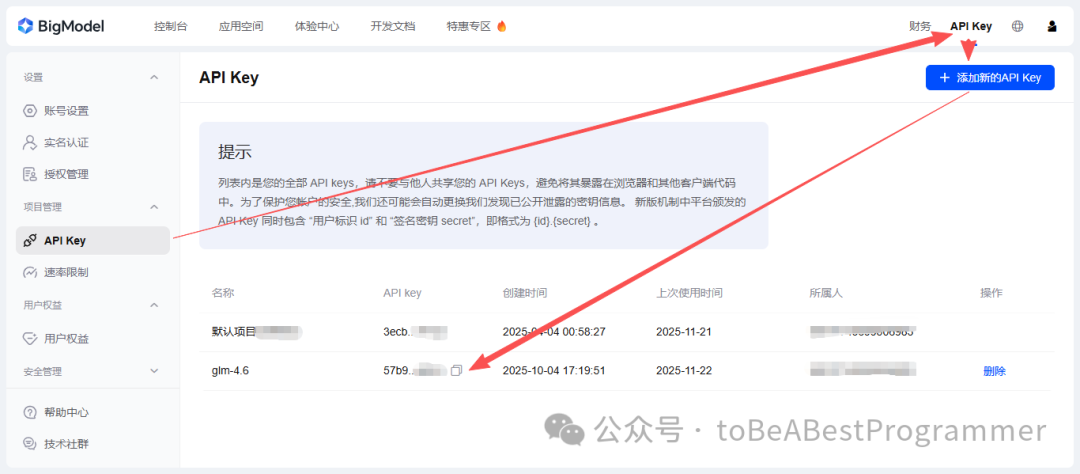Expand the 安全管理 section
This screenshot has width=1080, height=474.
click(x=154, y=371)
